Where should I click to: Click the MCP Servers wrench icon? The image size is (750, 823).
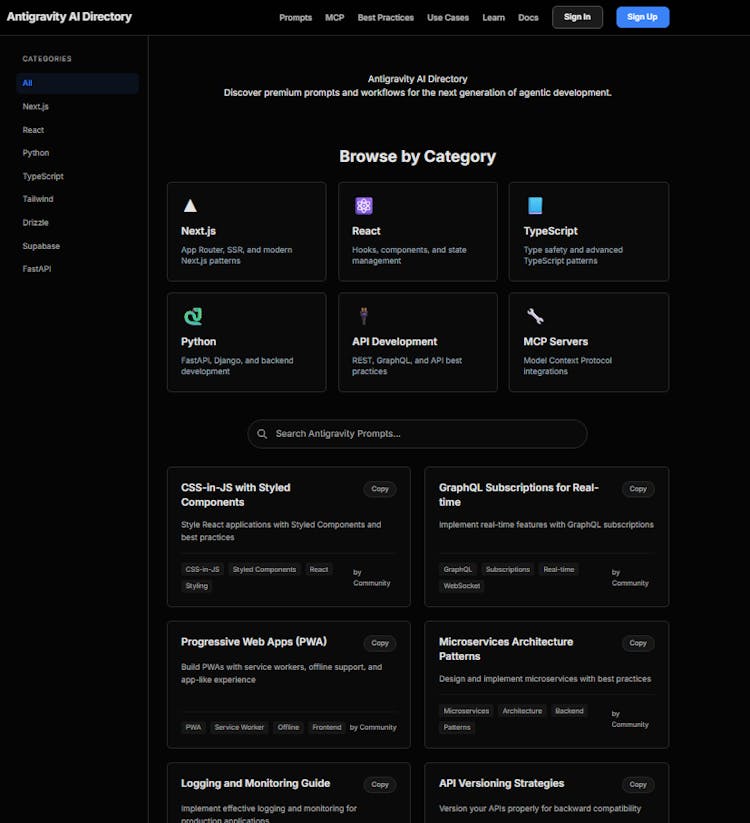535,317
